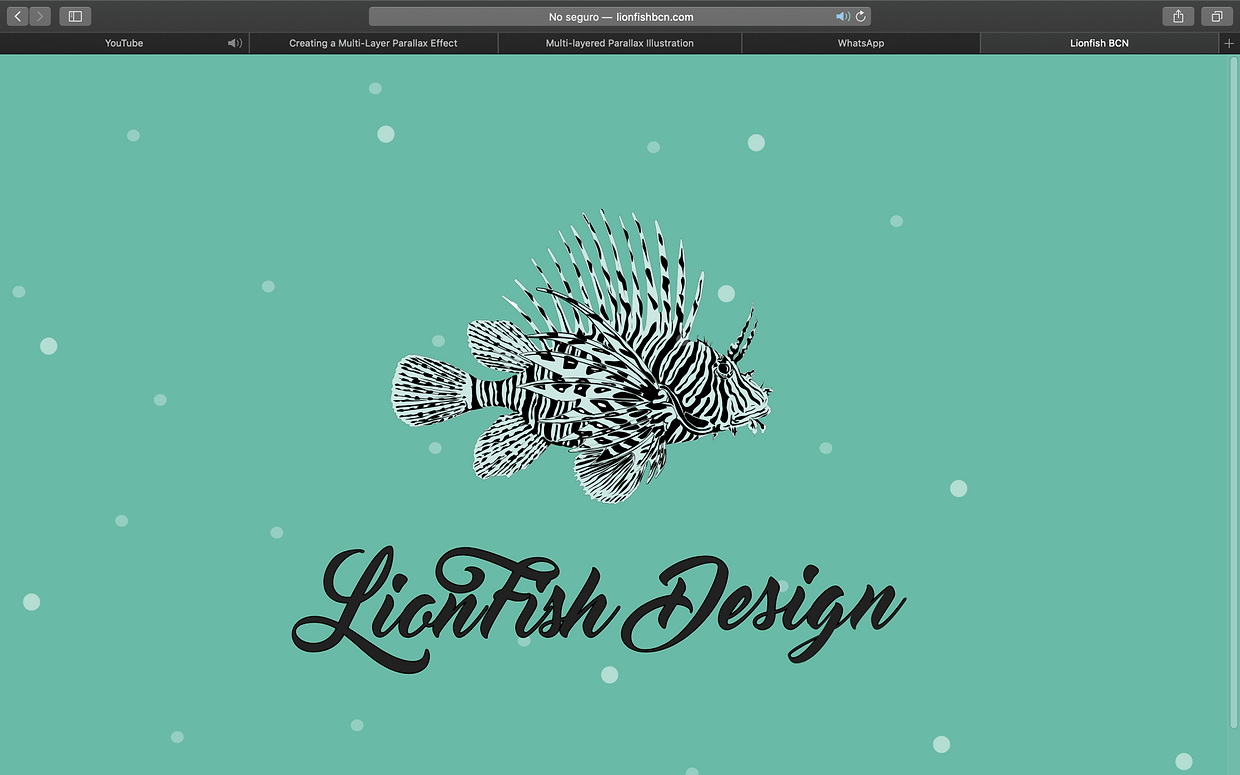Screen dimensions: 1240x775
Task: Click the LionFish Design script logo
Action: click(x=598, y=607)
